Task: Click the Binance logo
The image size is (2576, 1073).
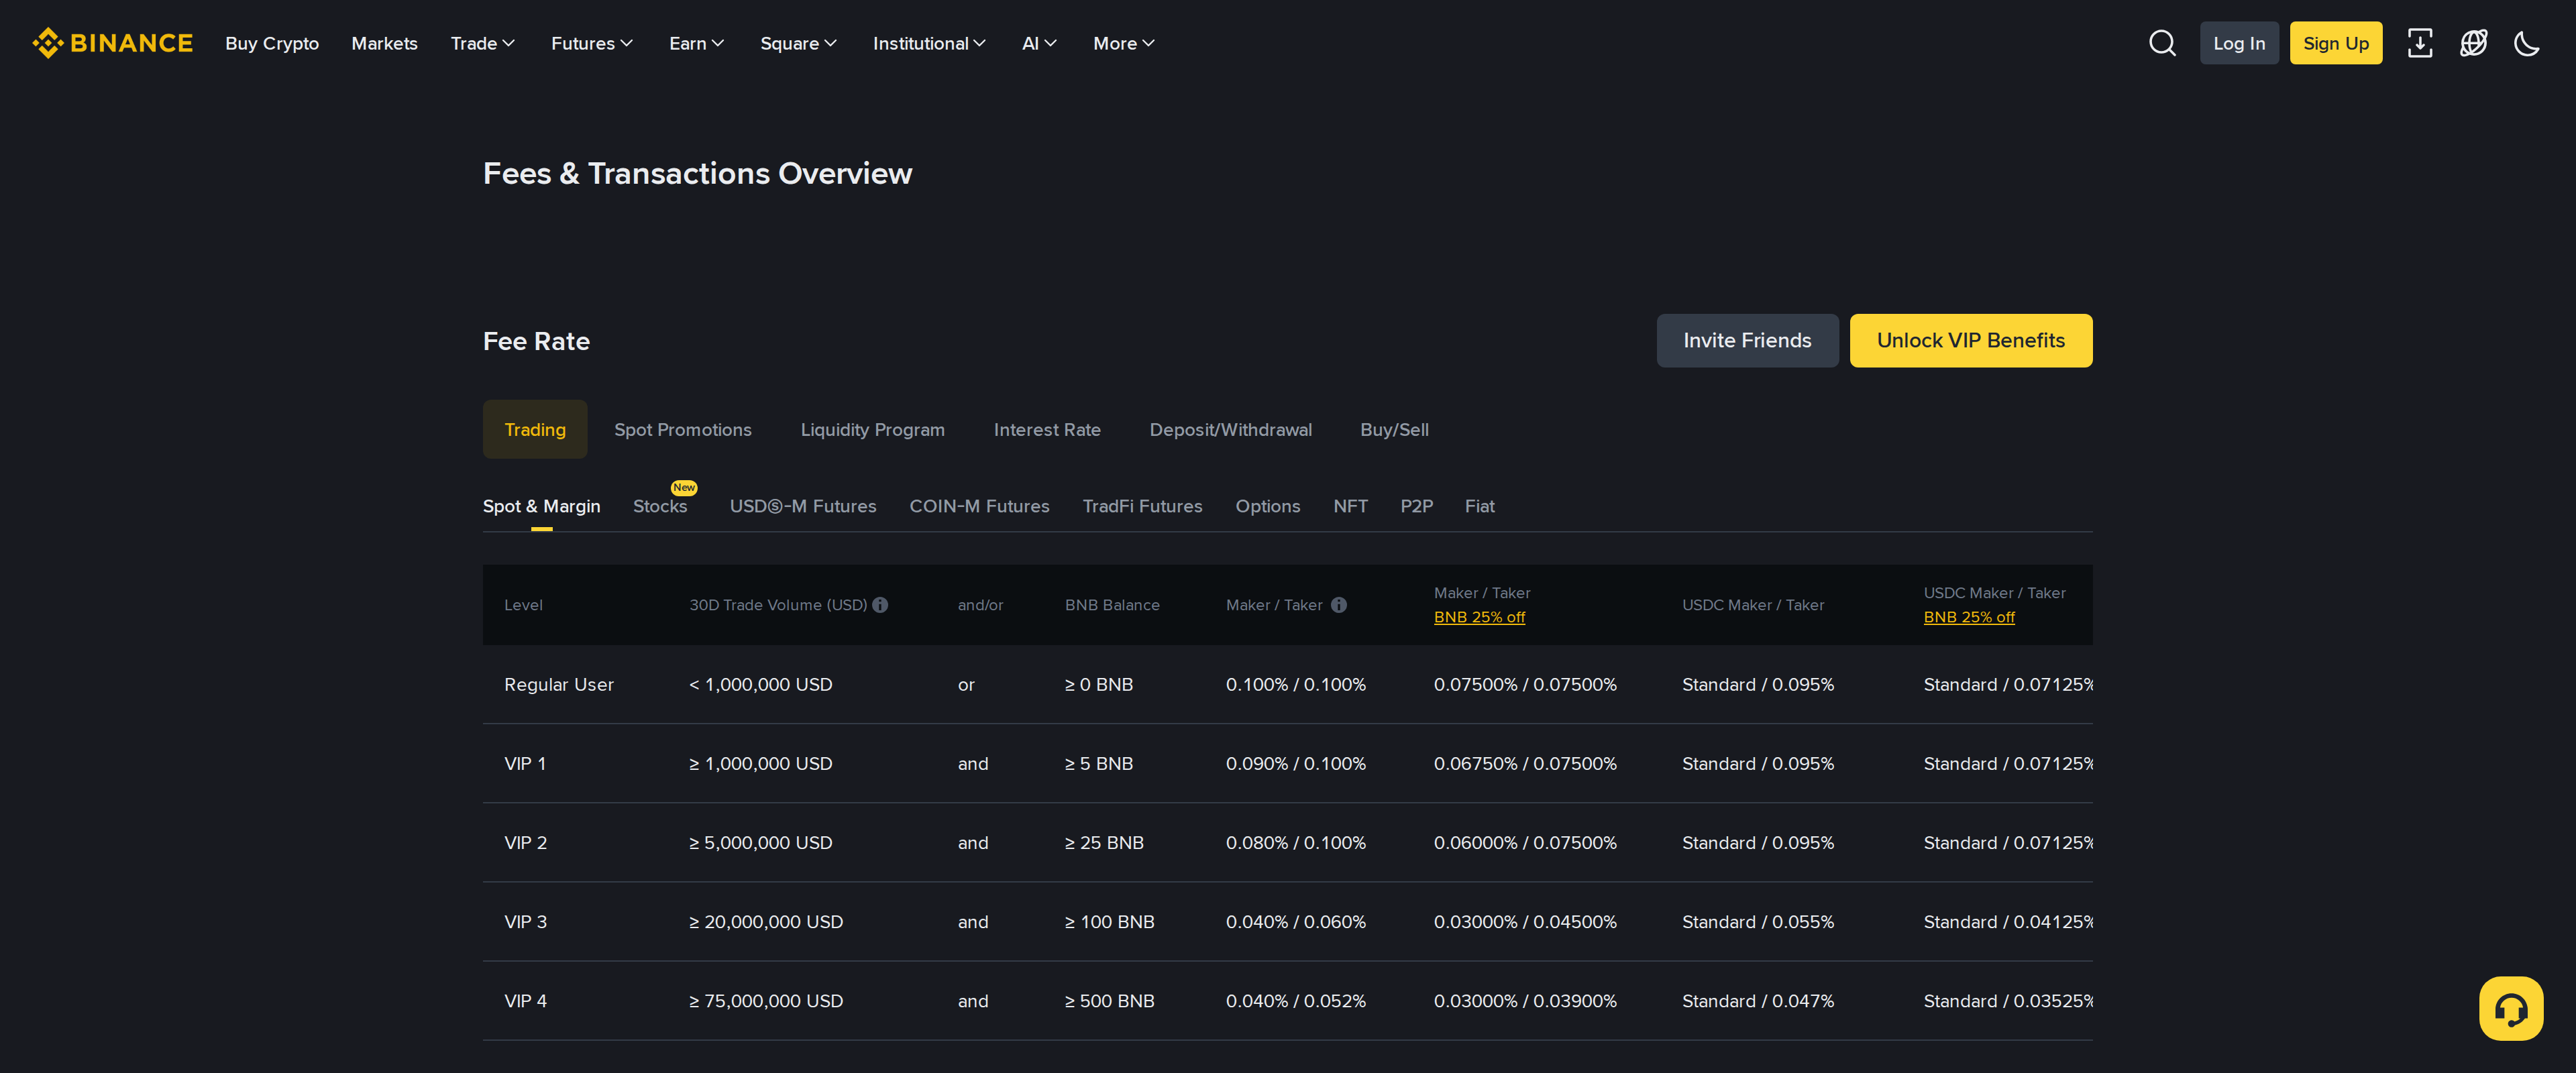Action: point(112,43)
